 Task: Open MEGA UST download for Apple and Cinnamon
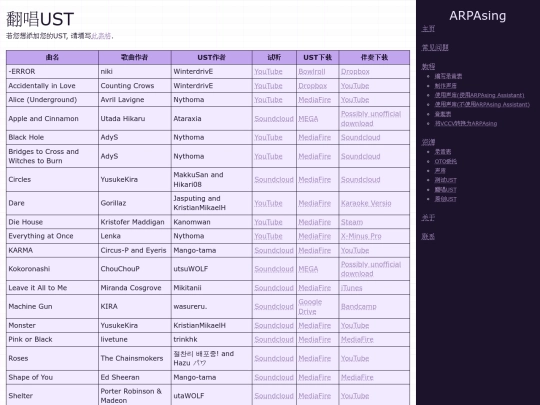click(x=308, y=119)
